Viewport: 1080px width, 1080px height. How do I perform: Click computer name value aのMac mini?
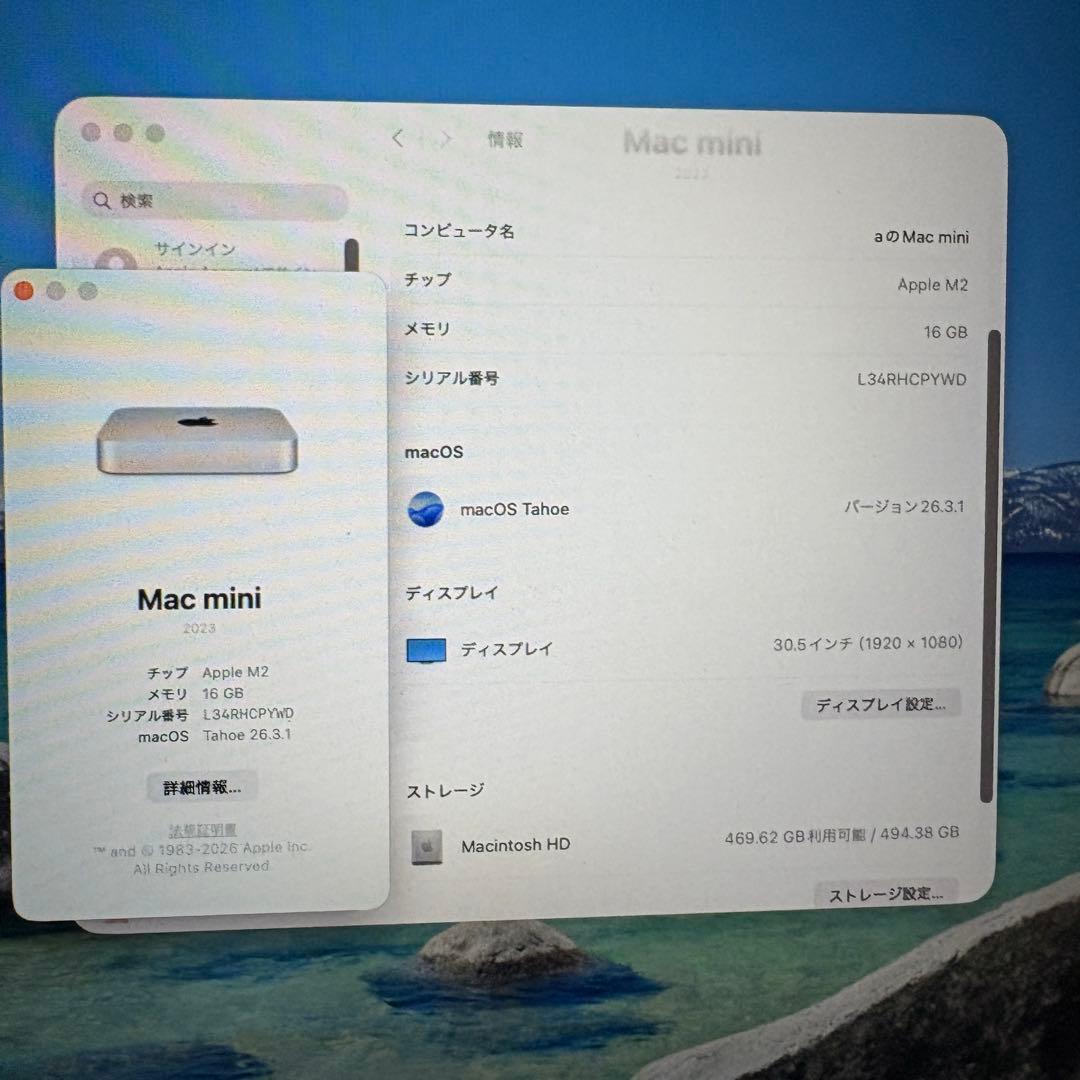[x=921, y=237]
